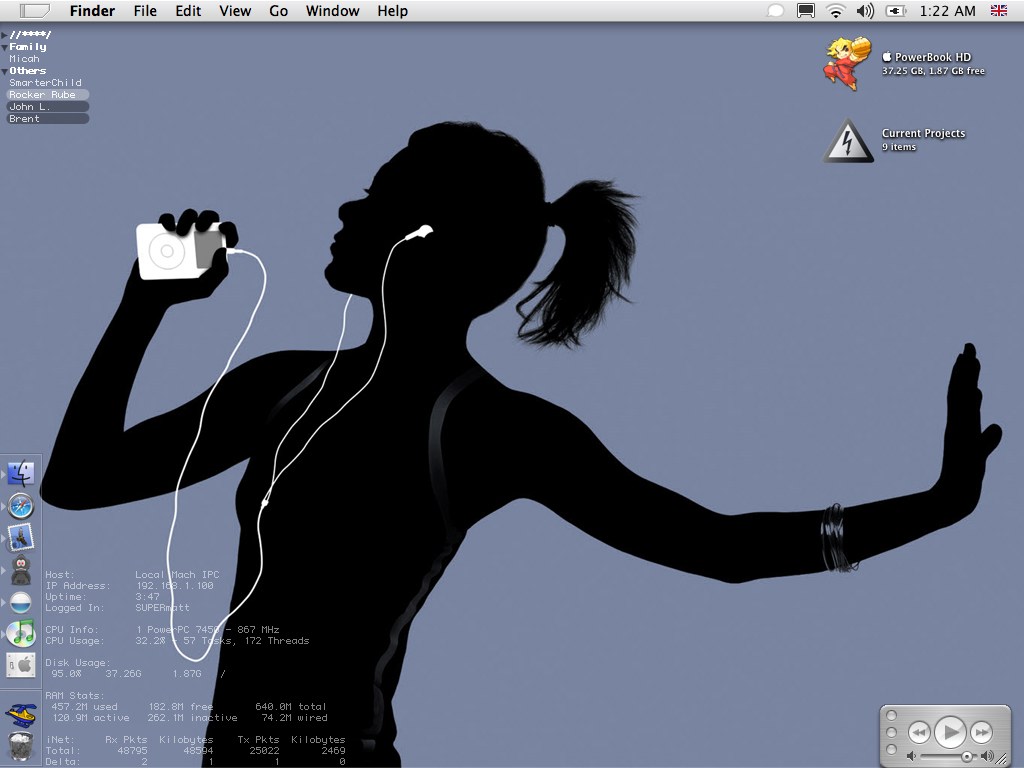Select SmarterChild in the buddy list
The width and height of the screenshot is (1024, 768).
[45, 83]
